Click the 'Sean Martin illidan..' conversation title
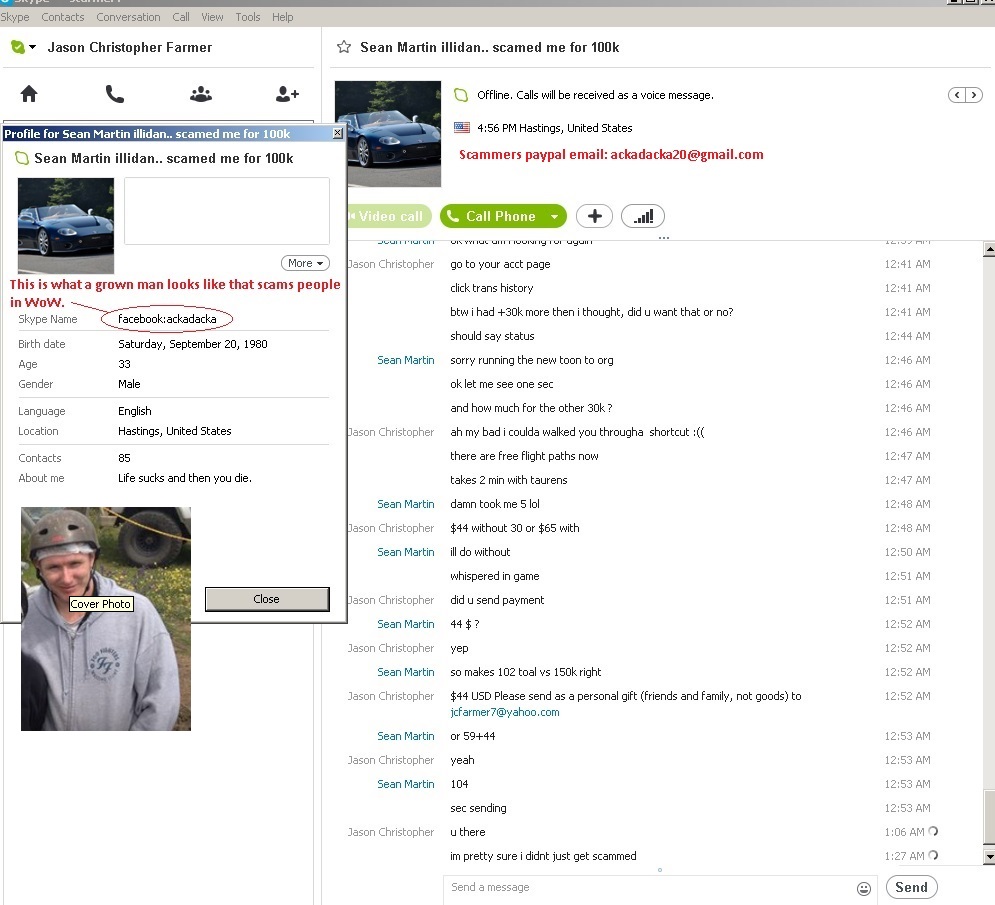Image resolution: width=995 pixels, height=905 pixels. click(x=489, y=47)
